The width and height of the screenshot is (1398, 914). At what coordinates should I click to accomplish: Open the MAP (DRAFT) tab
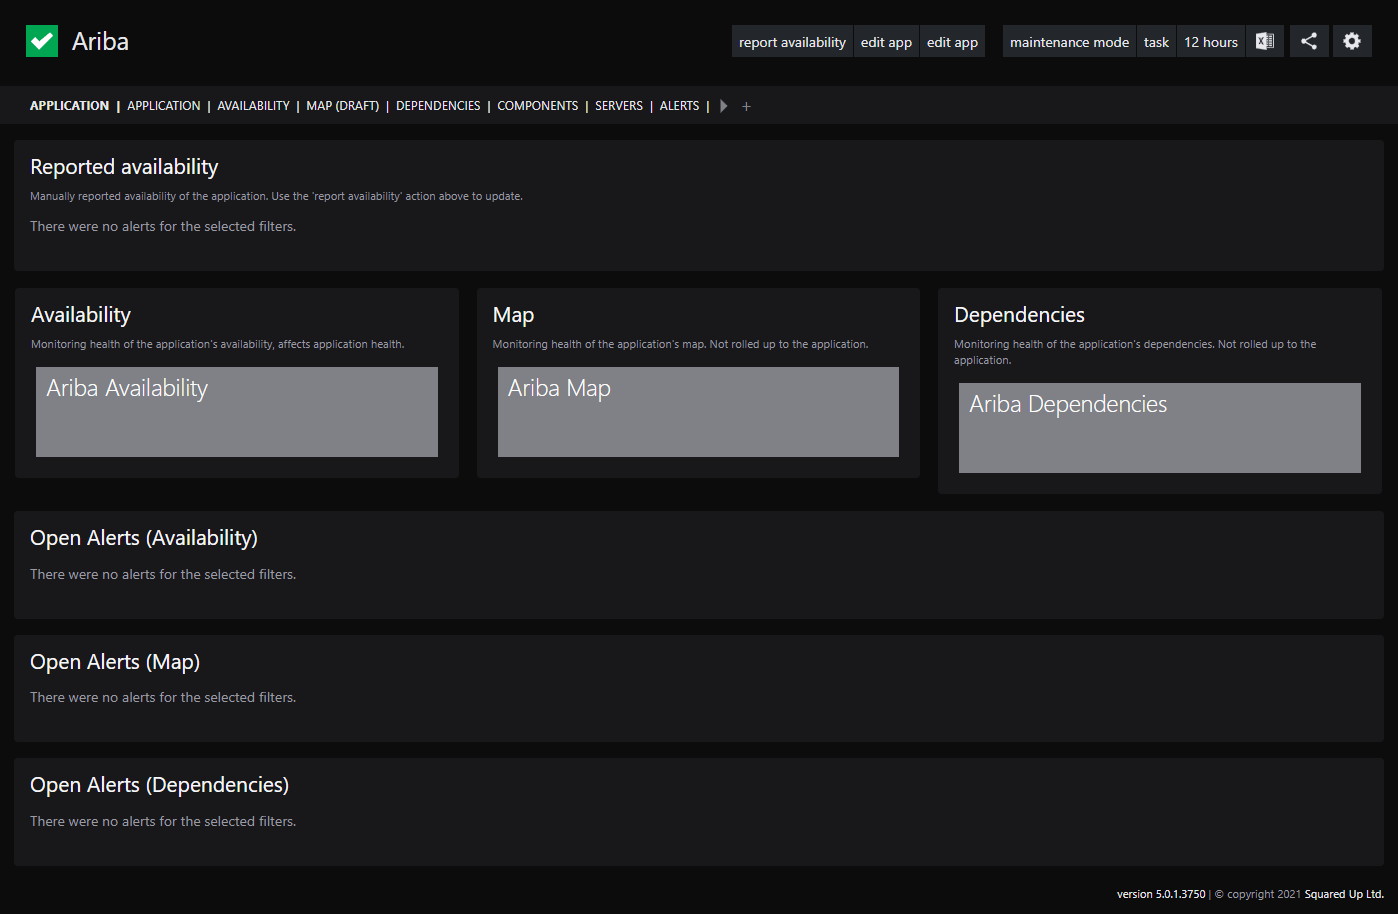tap(342, 105)
